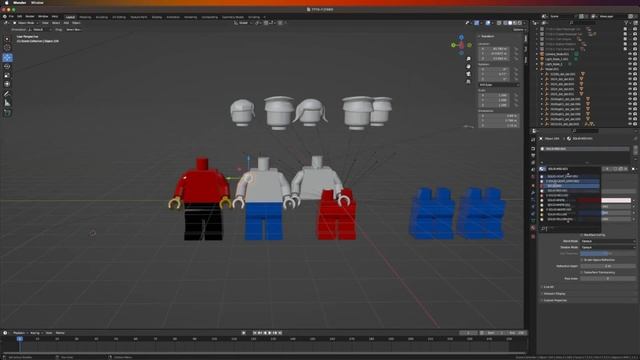
Task: Open the Output properties tab
Action: [x=533, y=156]
